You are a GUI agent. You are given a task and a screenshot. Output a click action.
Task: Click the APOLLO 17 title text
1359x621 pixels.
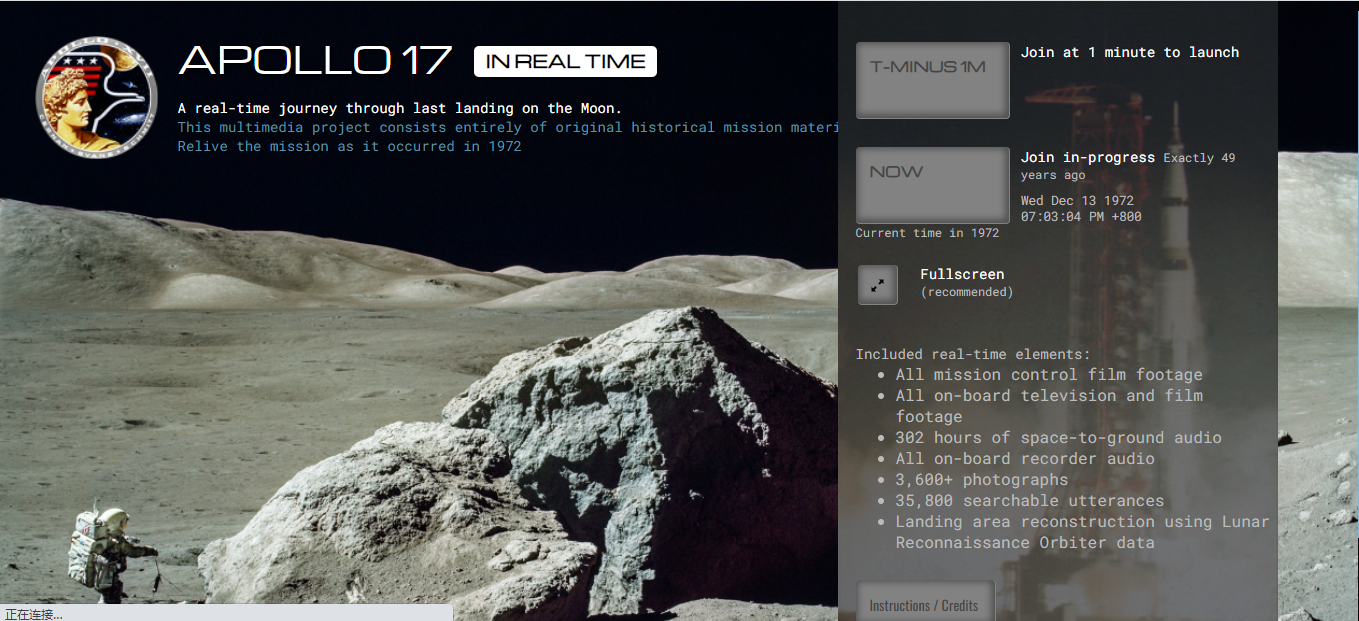(x=315, y=61)
